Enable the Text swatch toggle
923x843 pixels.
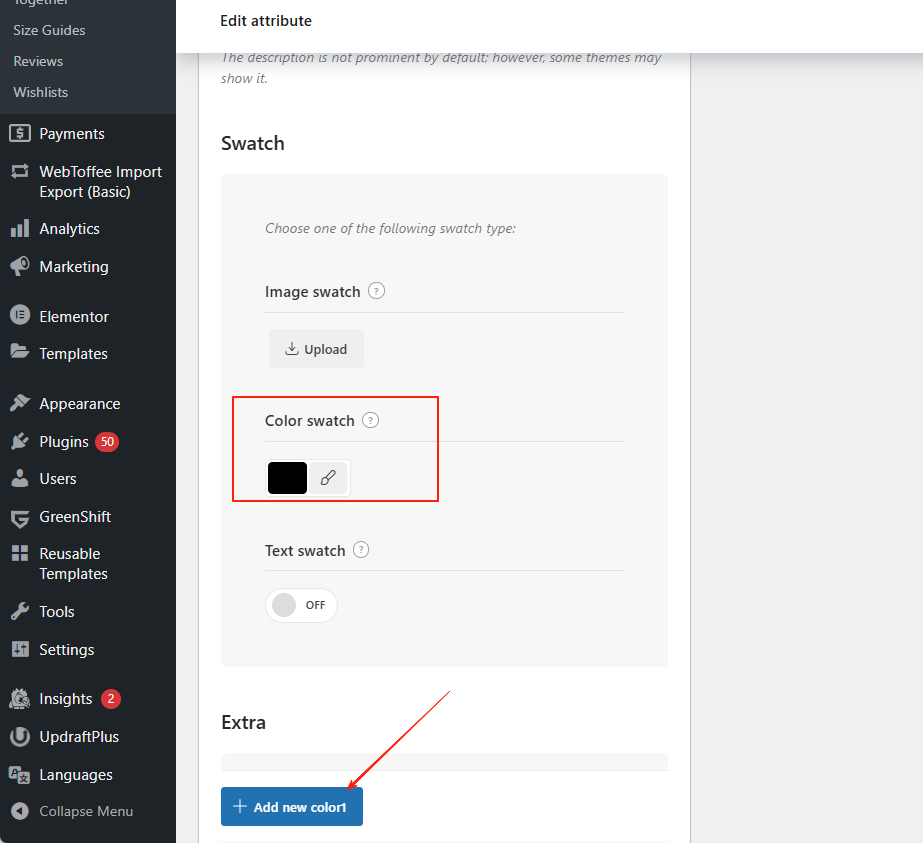coord(301,605)
